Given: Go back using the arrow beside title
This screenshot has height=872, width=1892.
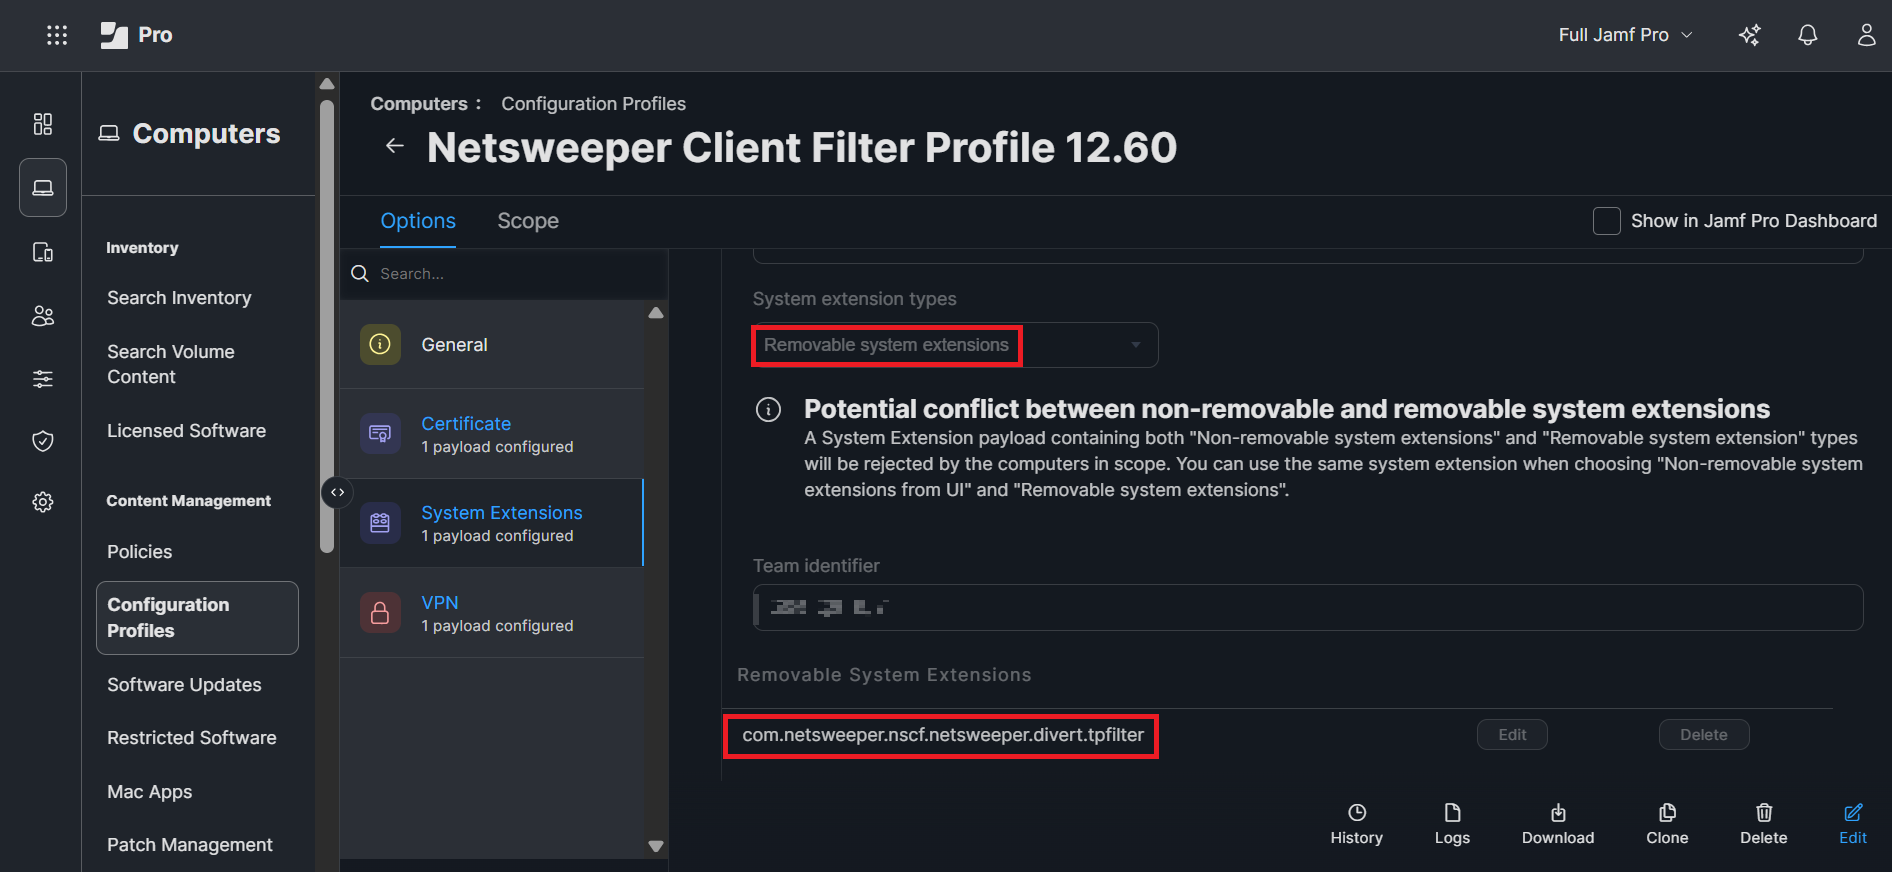Looking at the screenshot, I should coord(395,146).
